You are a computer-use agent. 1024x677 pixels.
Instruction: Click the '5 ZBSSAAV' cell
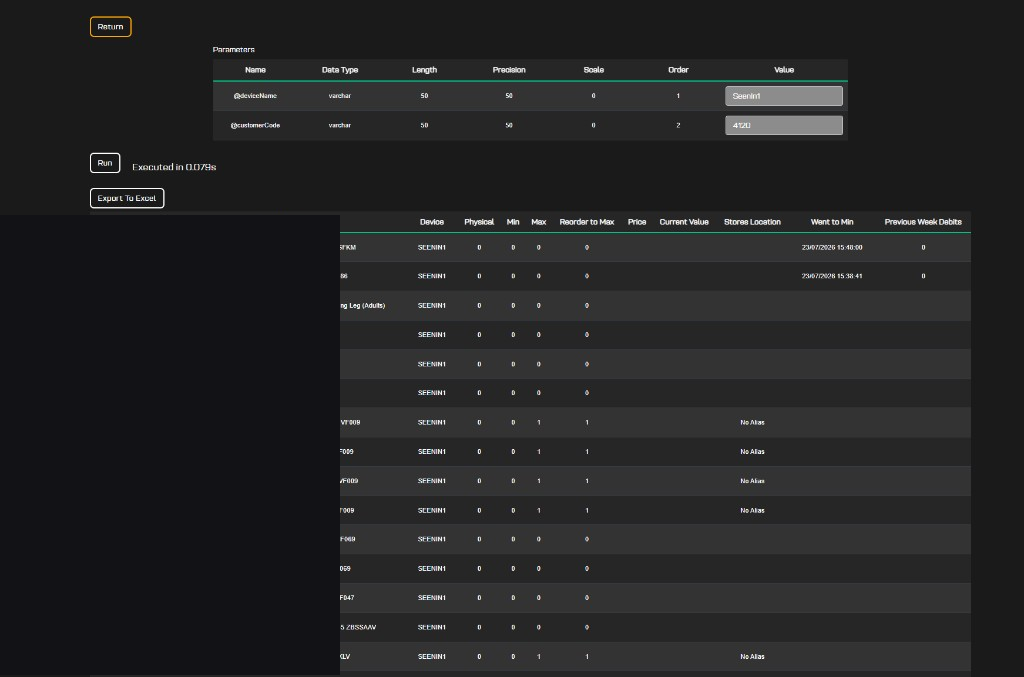(x=358, y=627)
